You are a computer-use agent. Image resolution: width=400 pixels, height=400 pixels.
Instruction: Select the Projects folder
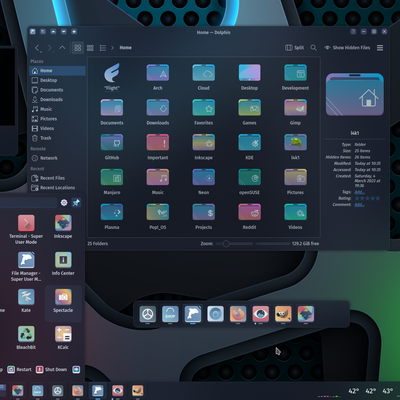click(204, 216)
